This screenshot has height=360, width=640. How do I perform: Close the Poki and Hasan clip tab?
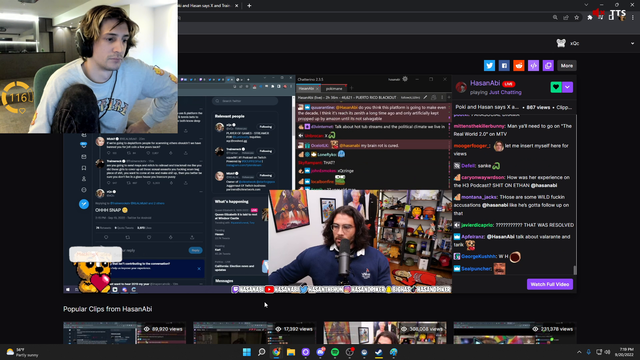tap(236, 6)
